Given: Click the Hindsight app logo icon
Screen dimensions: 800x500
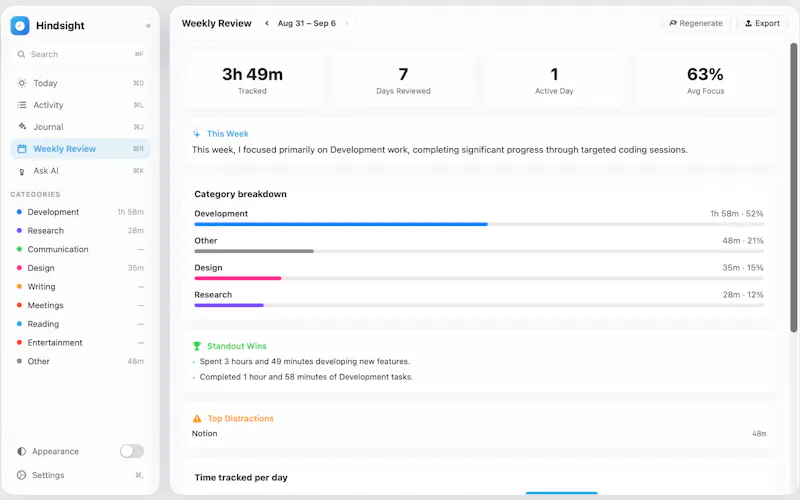Looking at the screenshot, I should tap(20, 26).
